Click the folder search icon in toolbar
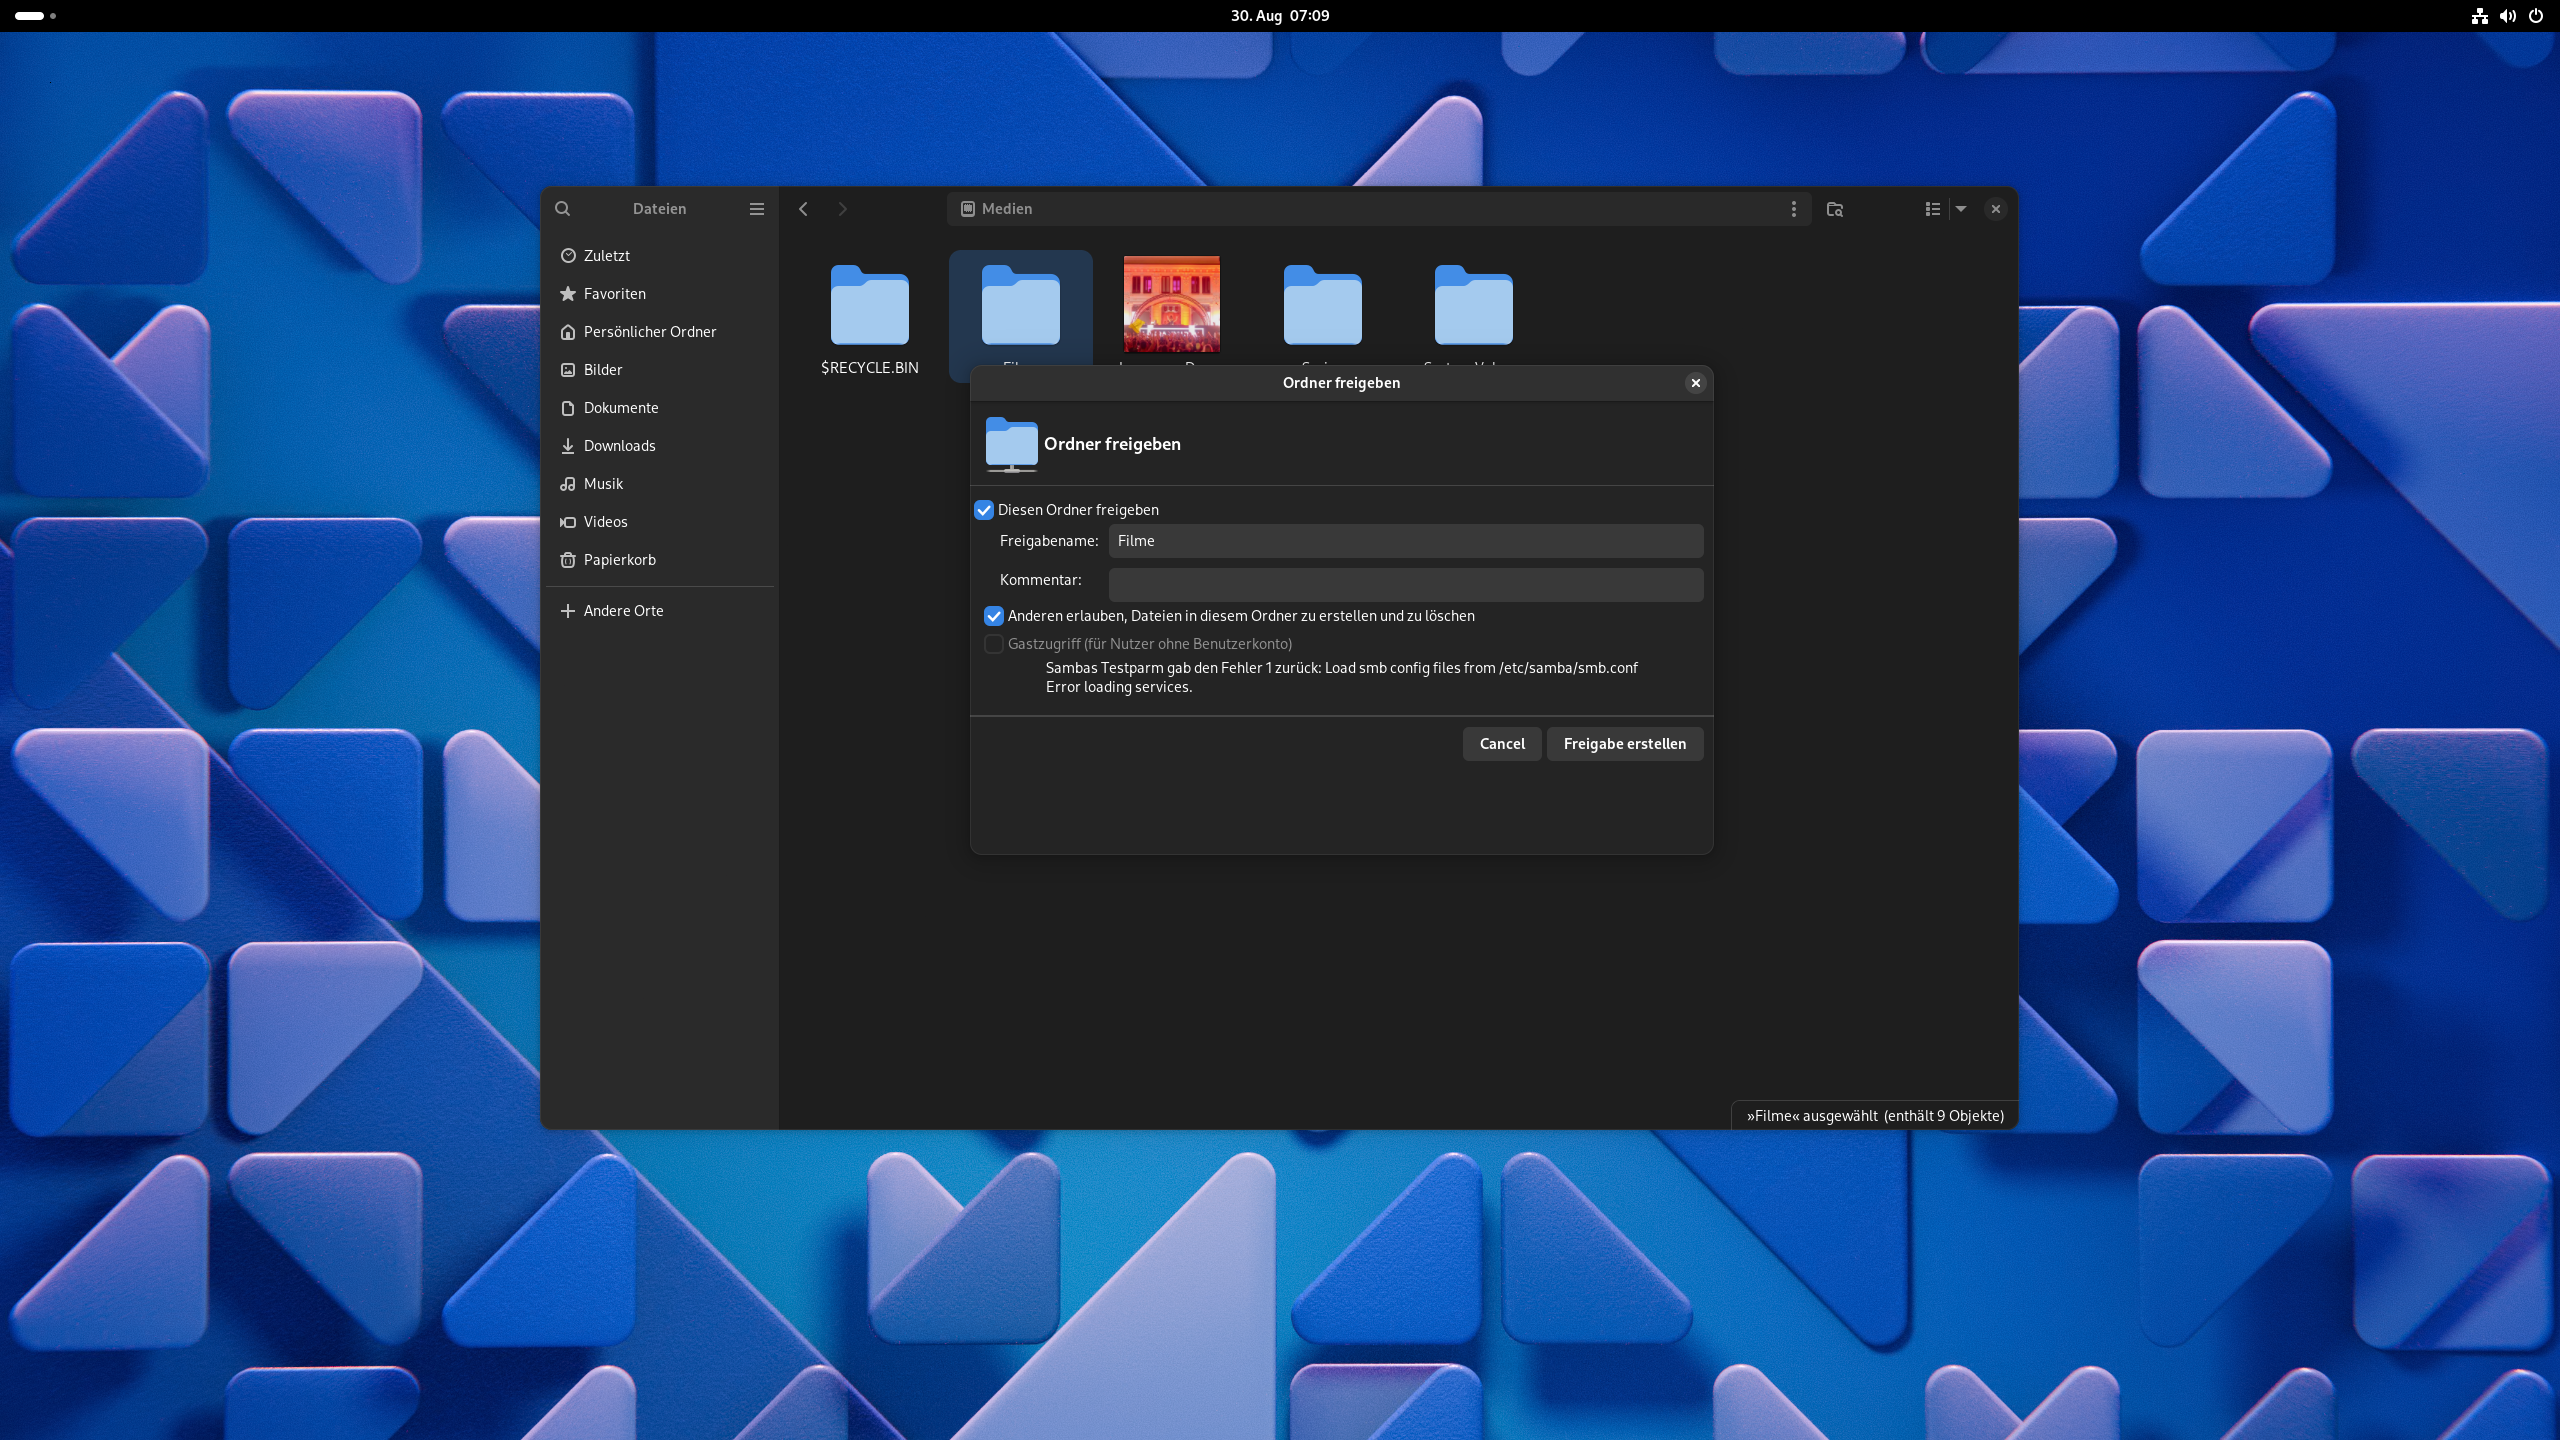This screenshot has height=1440, width=2560. click(1835, 209)
